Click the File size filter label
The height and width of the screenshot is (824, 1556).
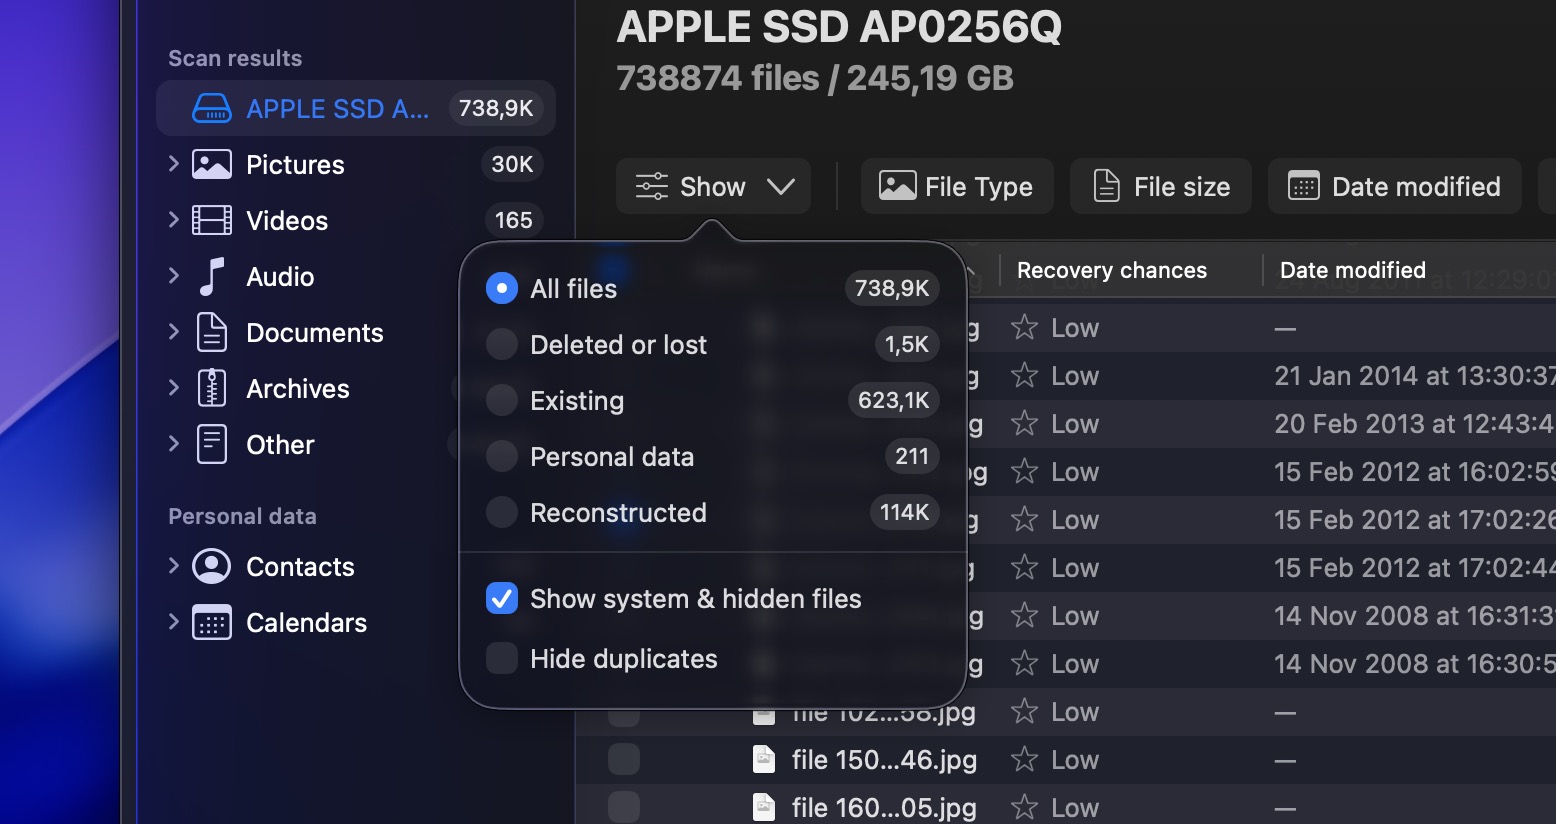tap(1182, 187)
